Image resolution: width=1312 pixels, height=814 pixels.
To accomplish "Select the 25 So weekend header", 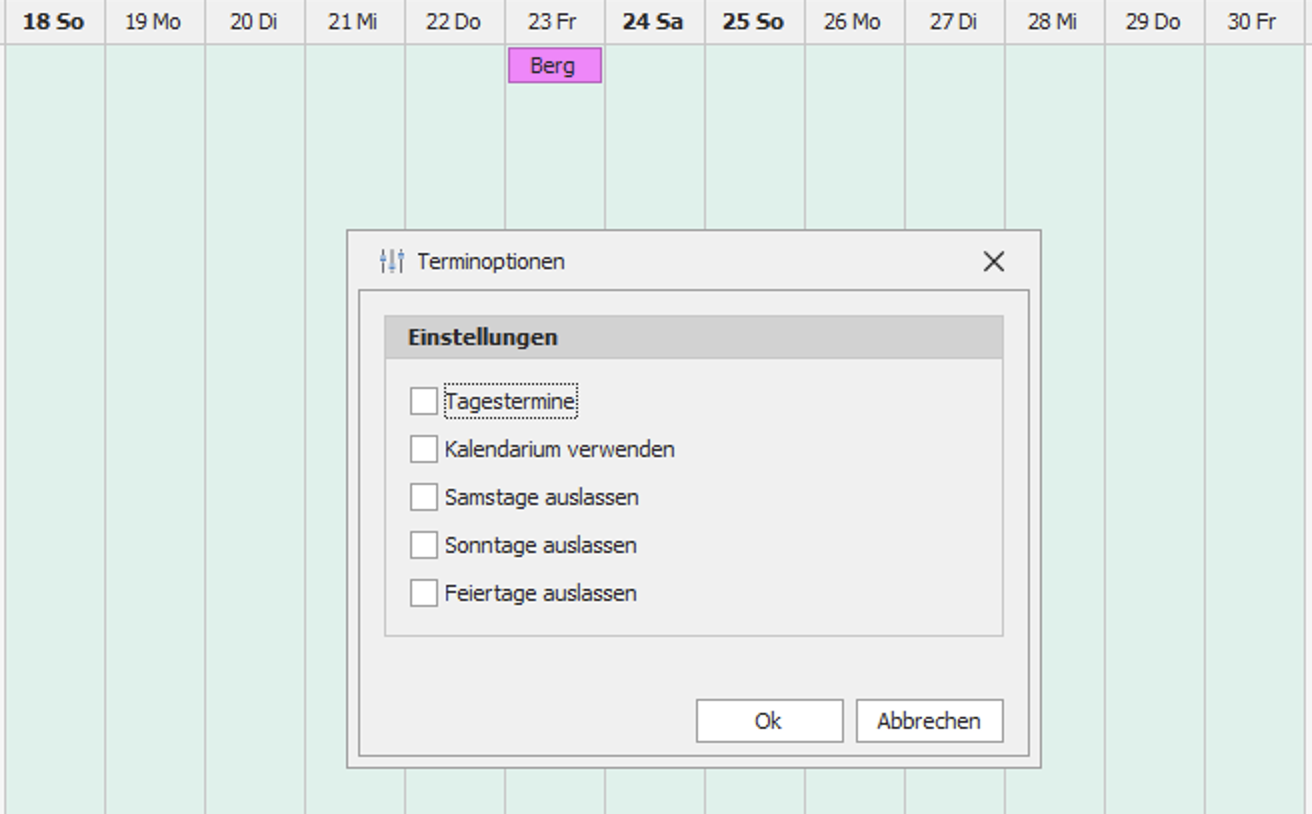I will point(752,18).
